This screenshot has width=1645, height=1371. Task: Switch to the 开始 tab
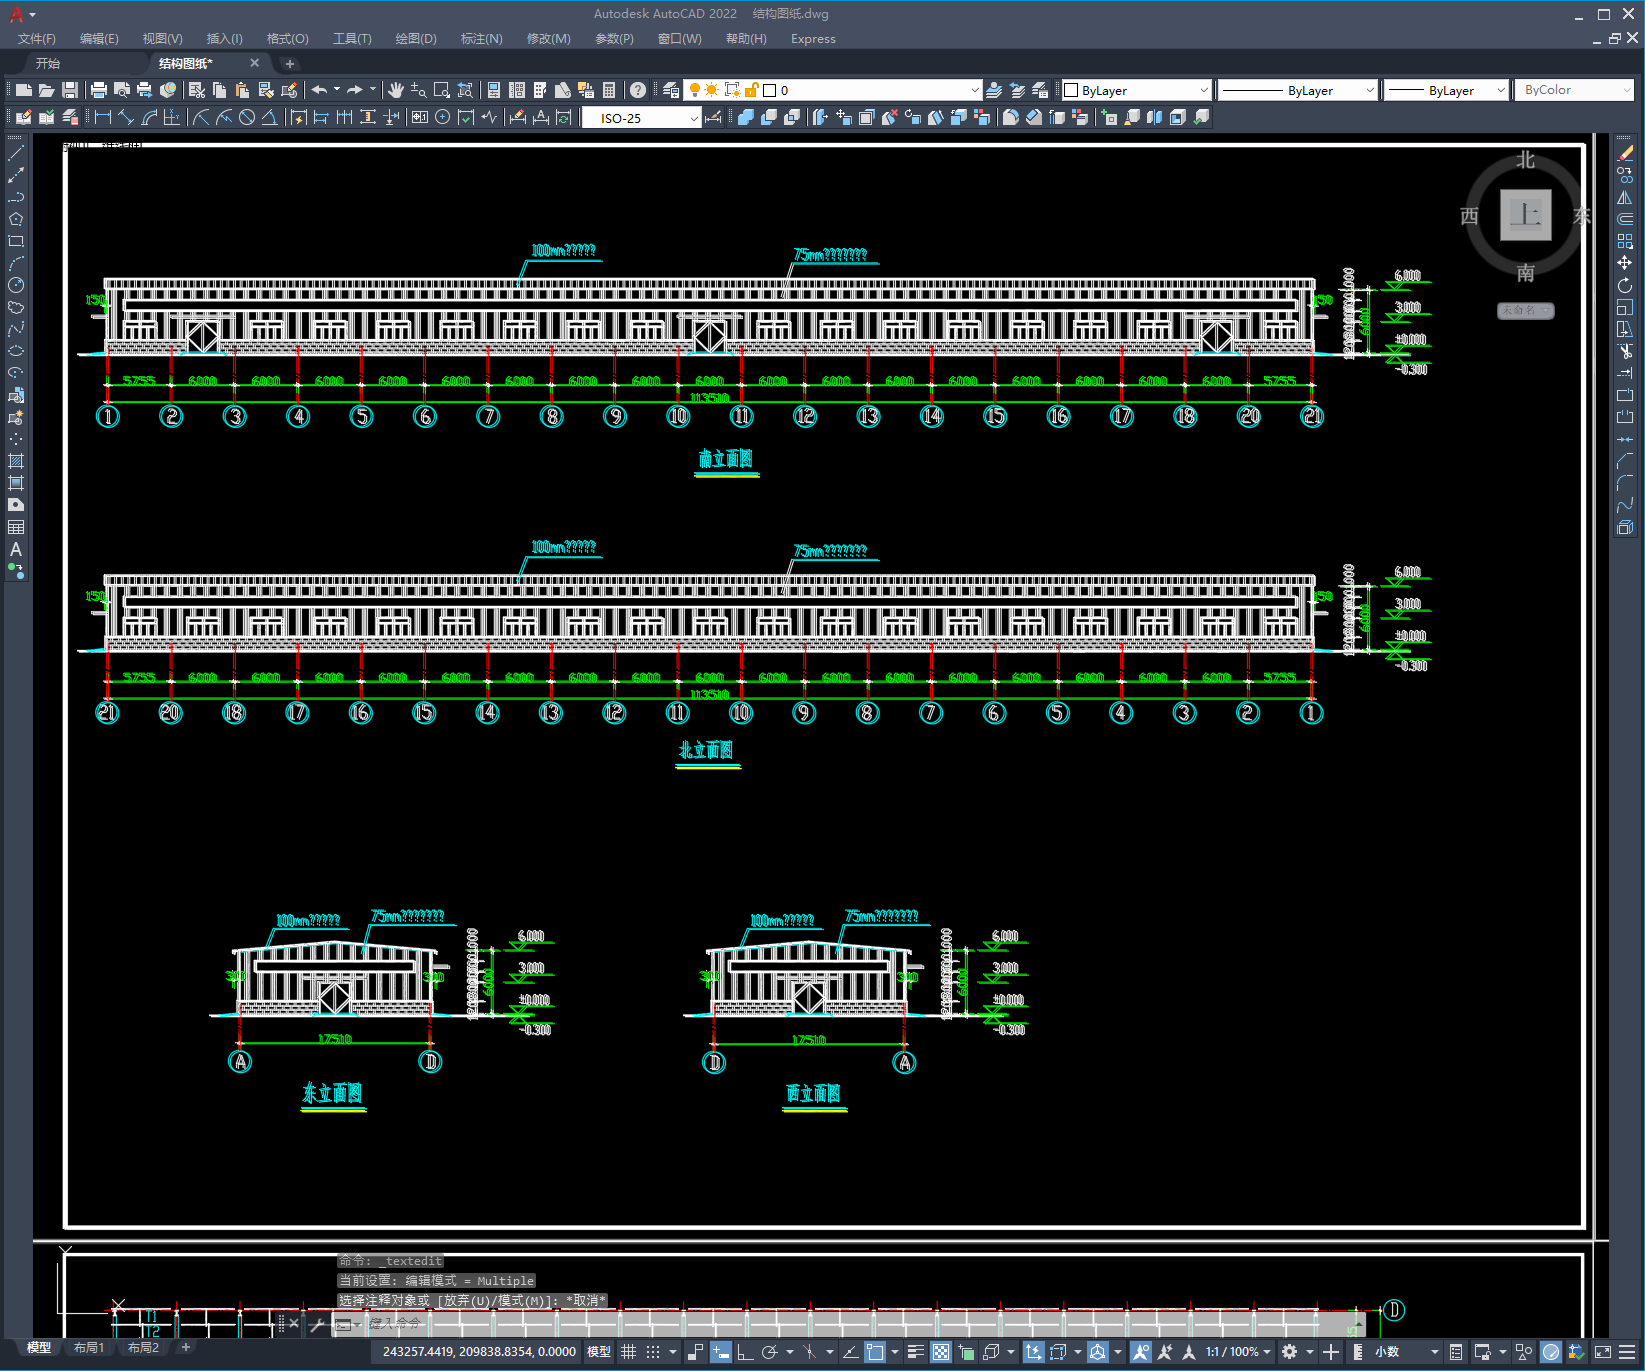point(48,63)
